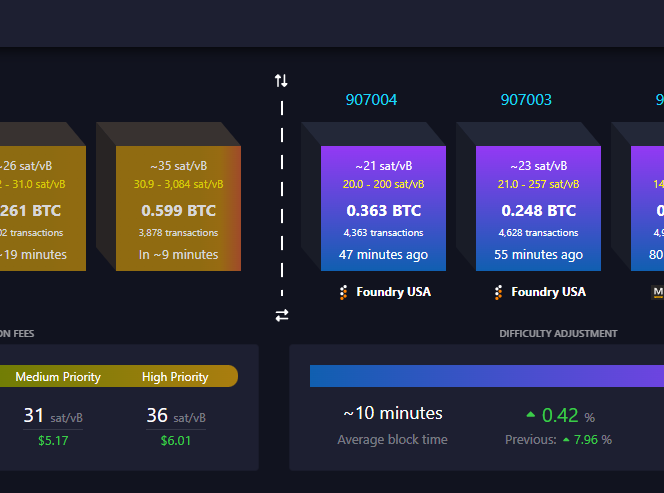Click the left-right swap arrows icon

[282, 315]
